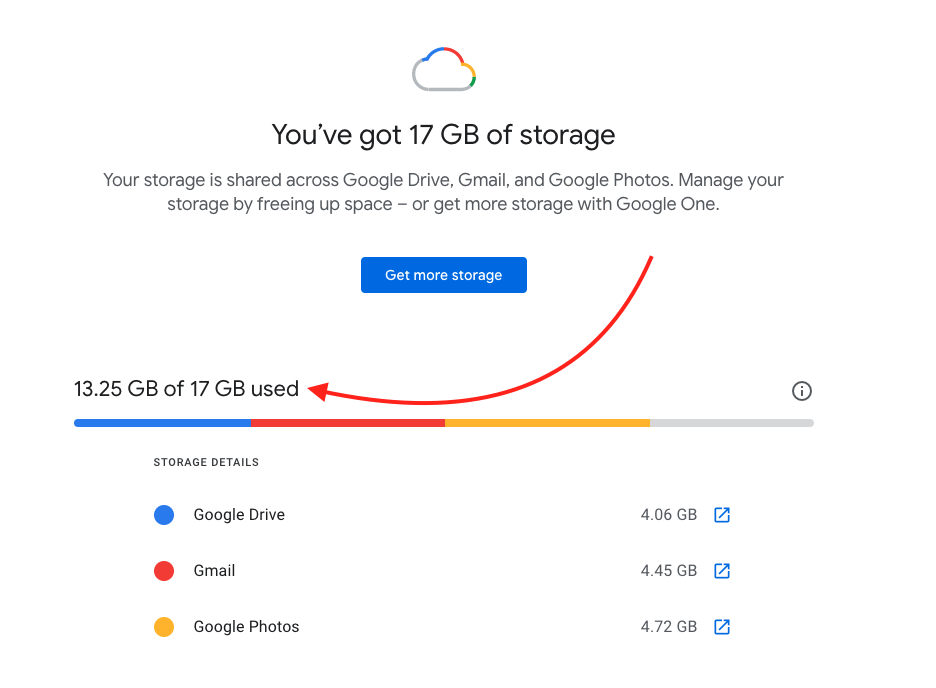Click the blue segment of storage bar
Image resolution: width=936 pixels, height=688 pixels.
click(162, 423)
